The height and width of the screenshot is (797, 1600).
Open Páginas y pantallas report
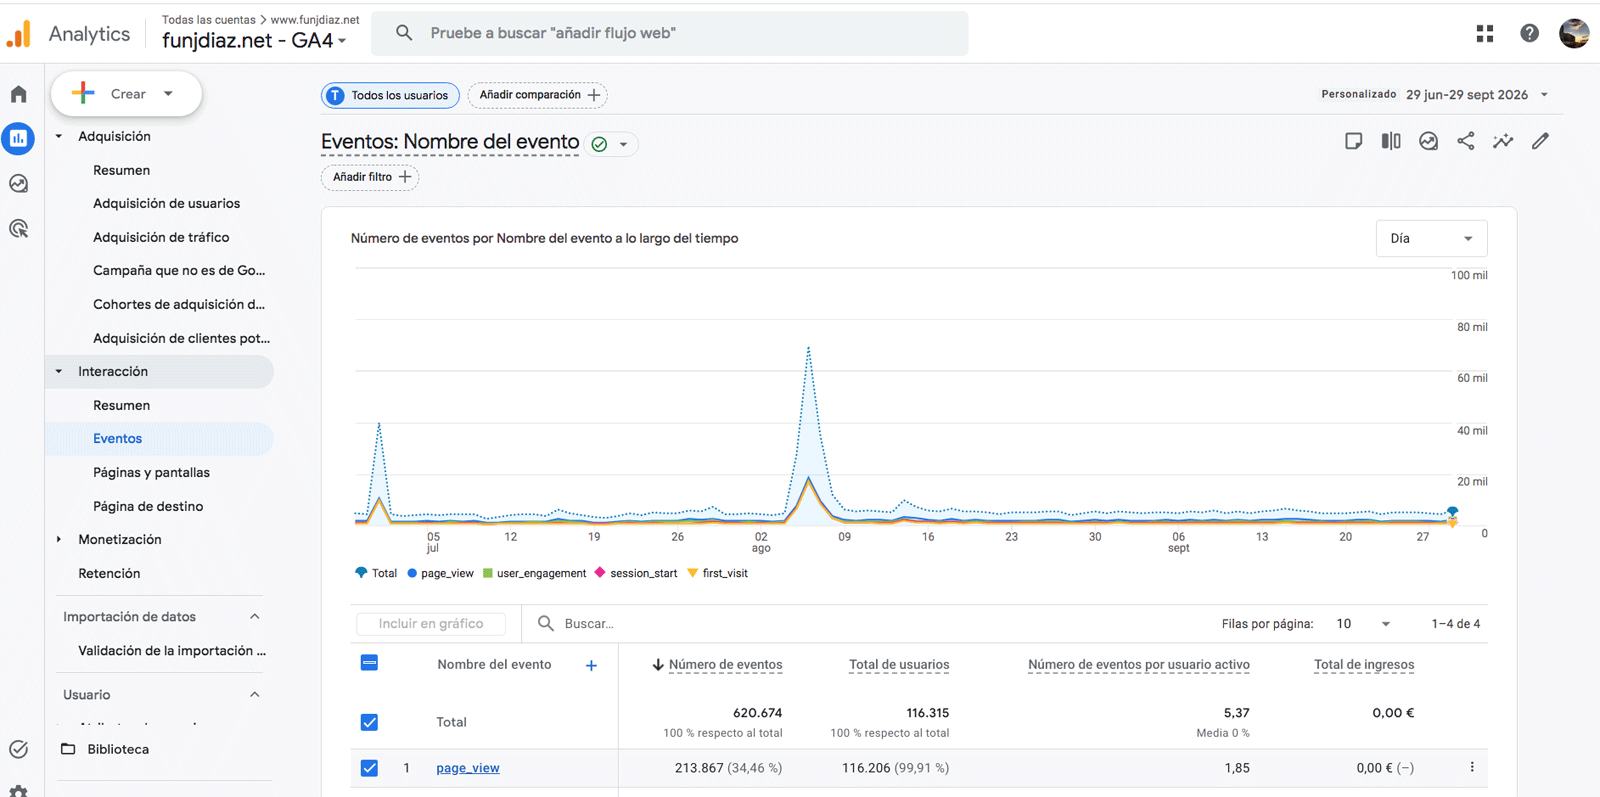click(151, 472)
